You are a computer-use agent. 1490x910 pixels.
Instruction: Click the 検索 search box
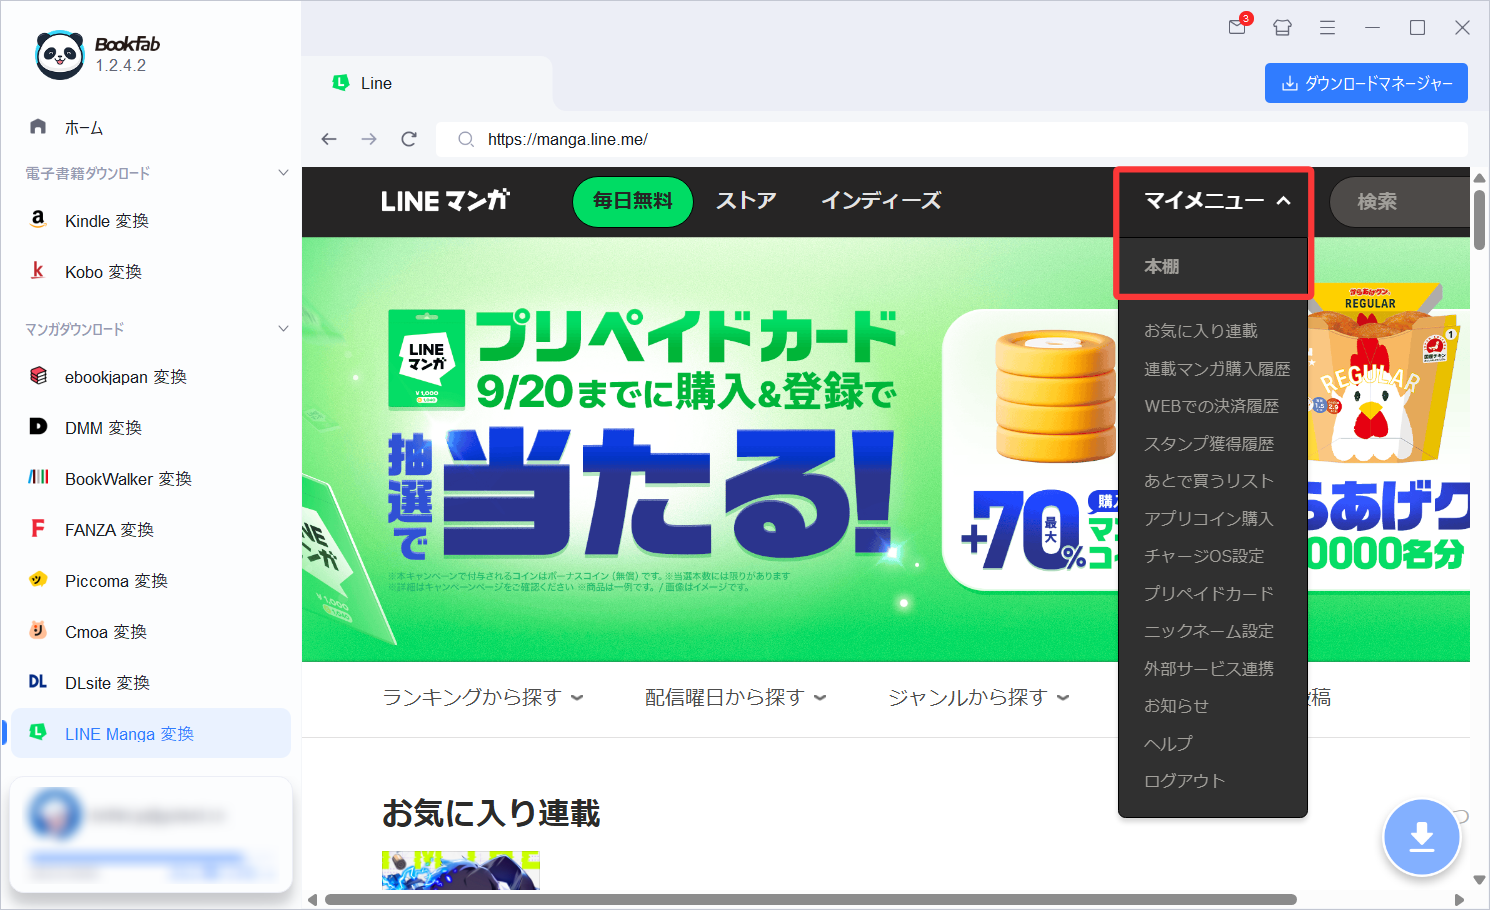click(x=1400, y=201)
